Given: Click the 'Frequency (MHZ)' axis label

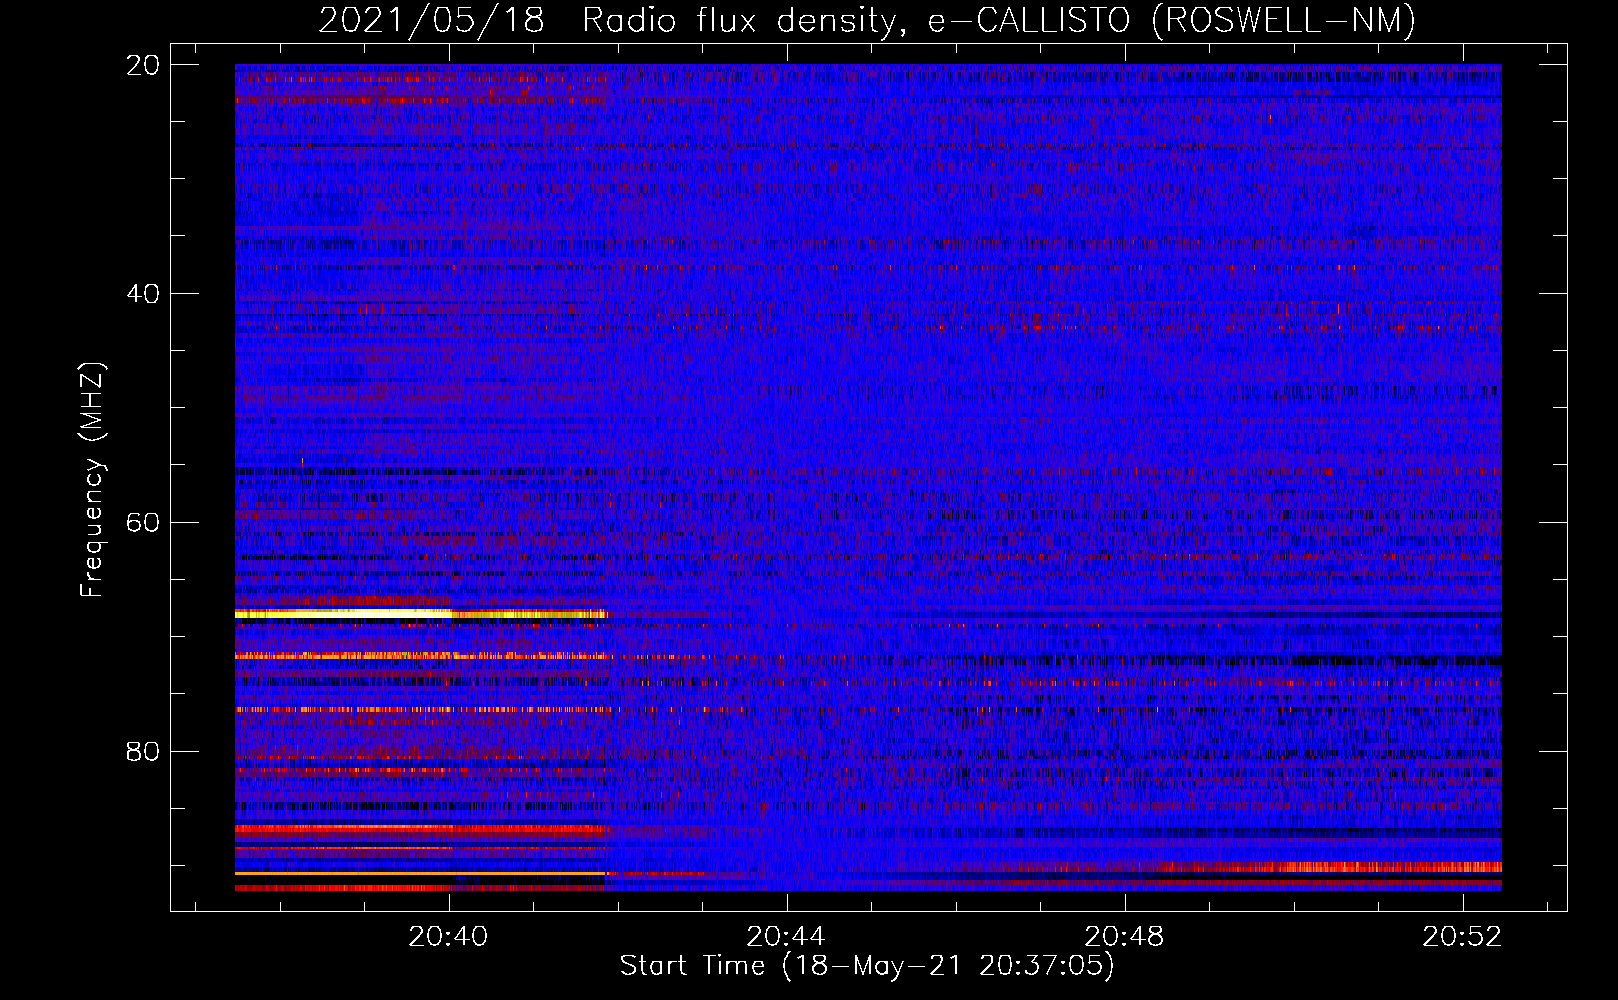Looking at the screenshot, I should tap(92, 480).
